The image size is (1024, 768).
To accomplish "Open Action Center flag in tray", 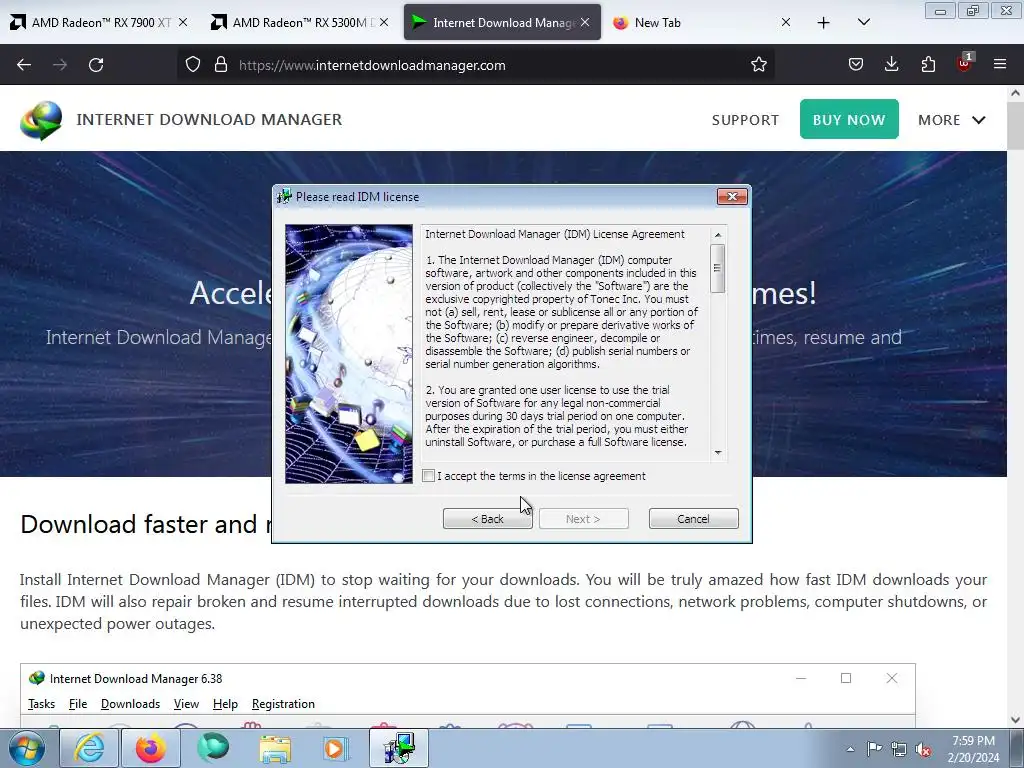I will click(x=874, y=749).
